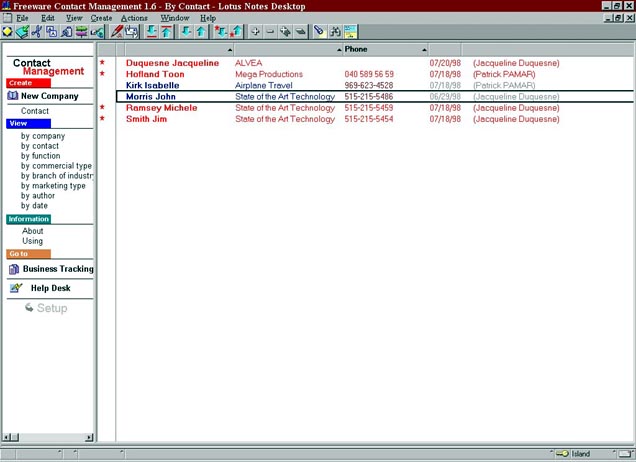Switch to the by branch of industry view
The image size is (636, 462).
57,176
